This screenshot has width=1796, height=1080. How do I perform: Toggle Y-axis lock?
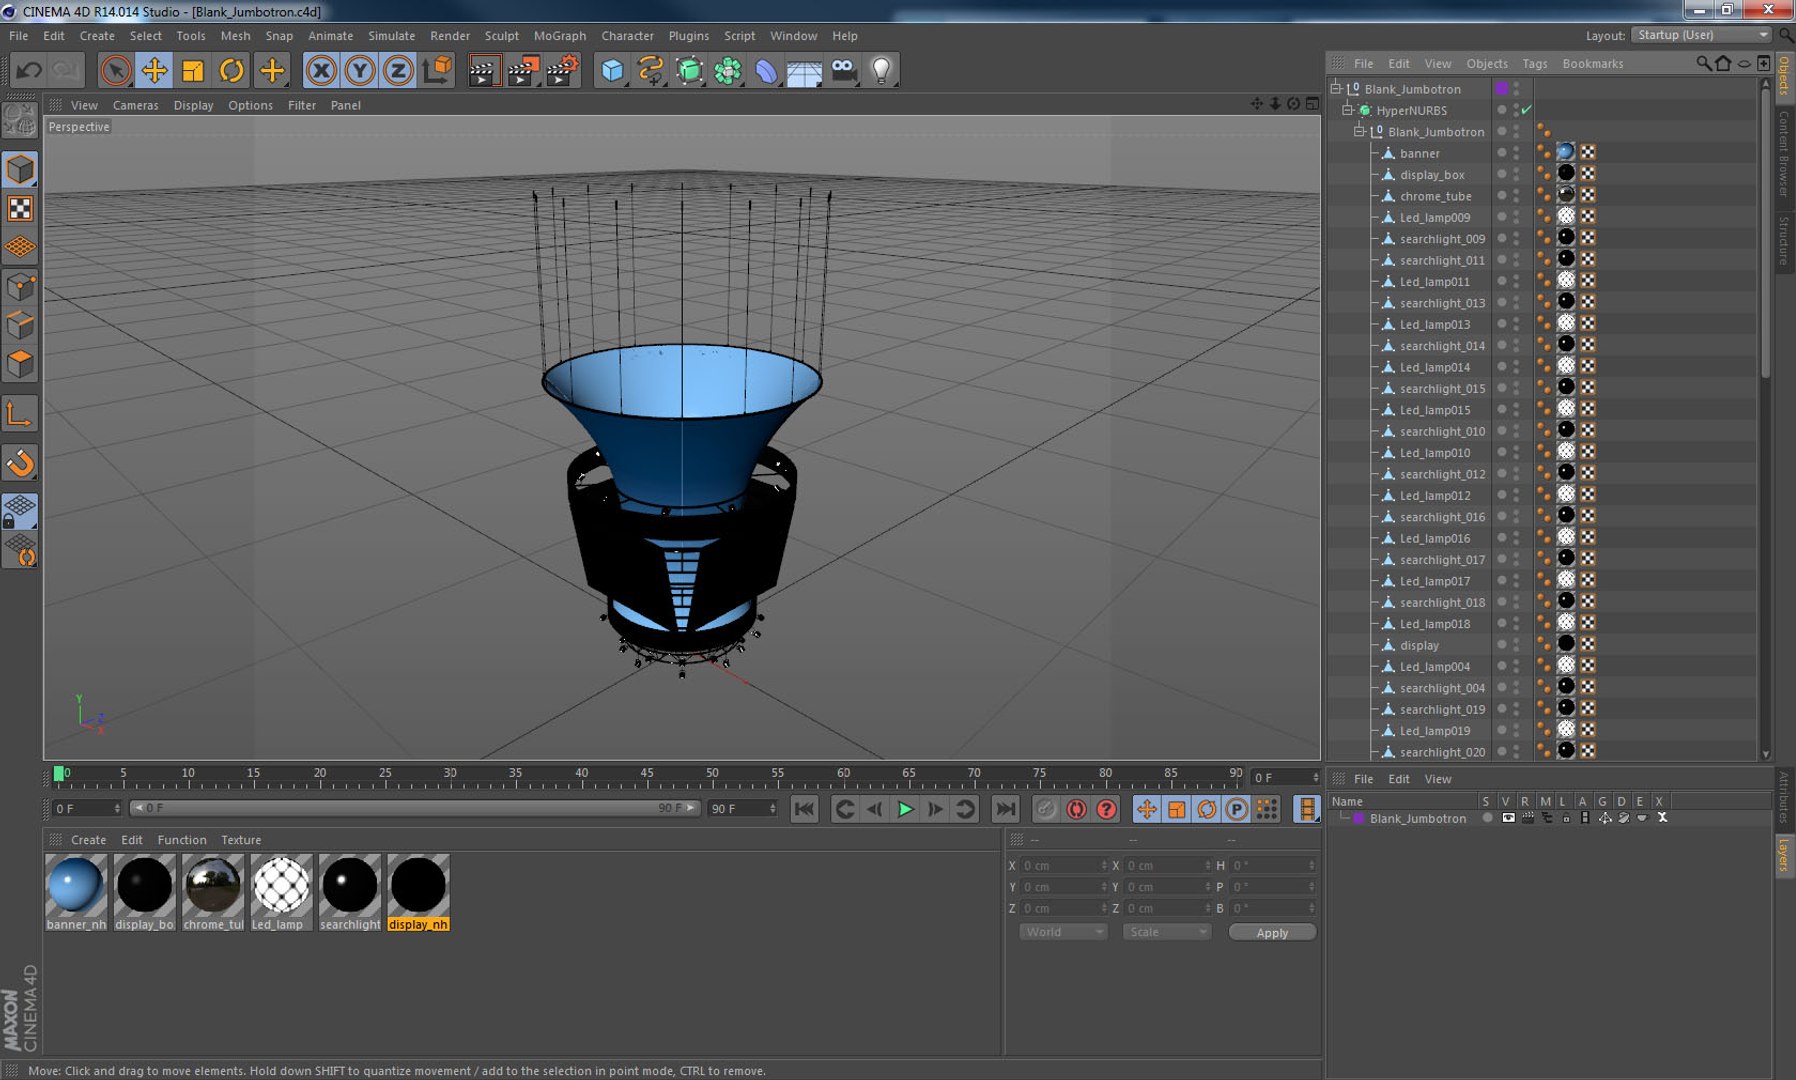[360, 70]
